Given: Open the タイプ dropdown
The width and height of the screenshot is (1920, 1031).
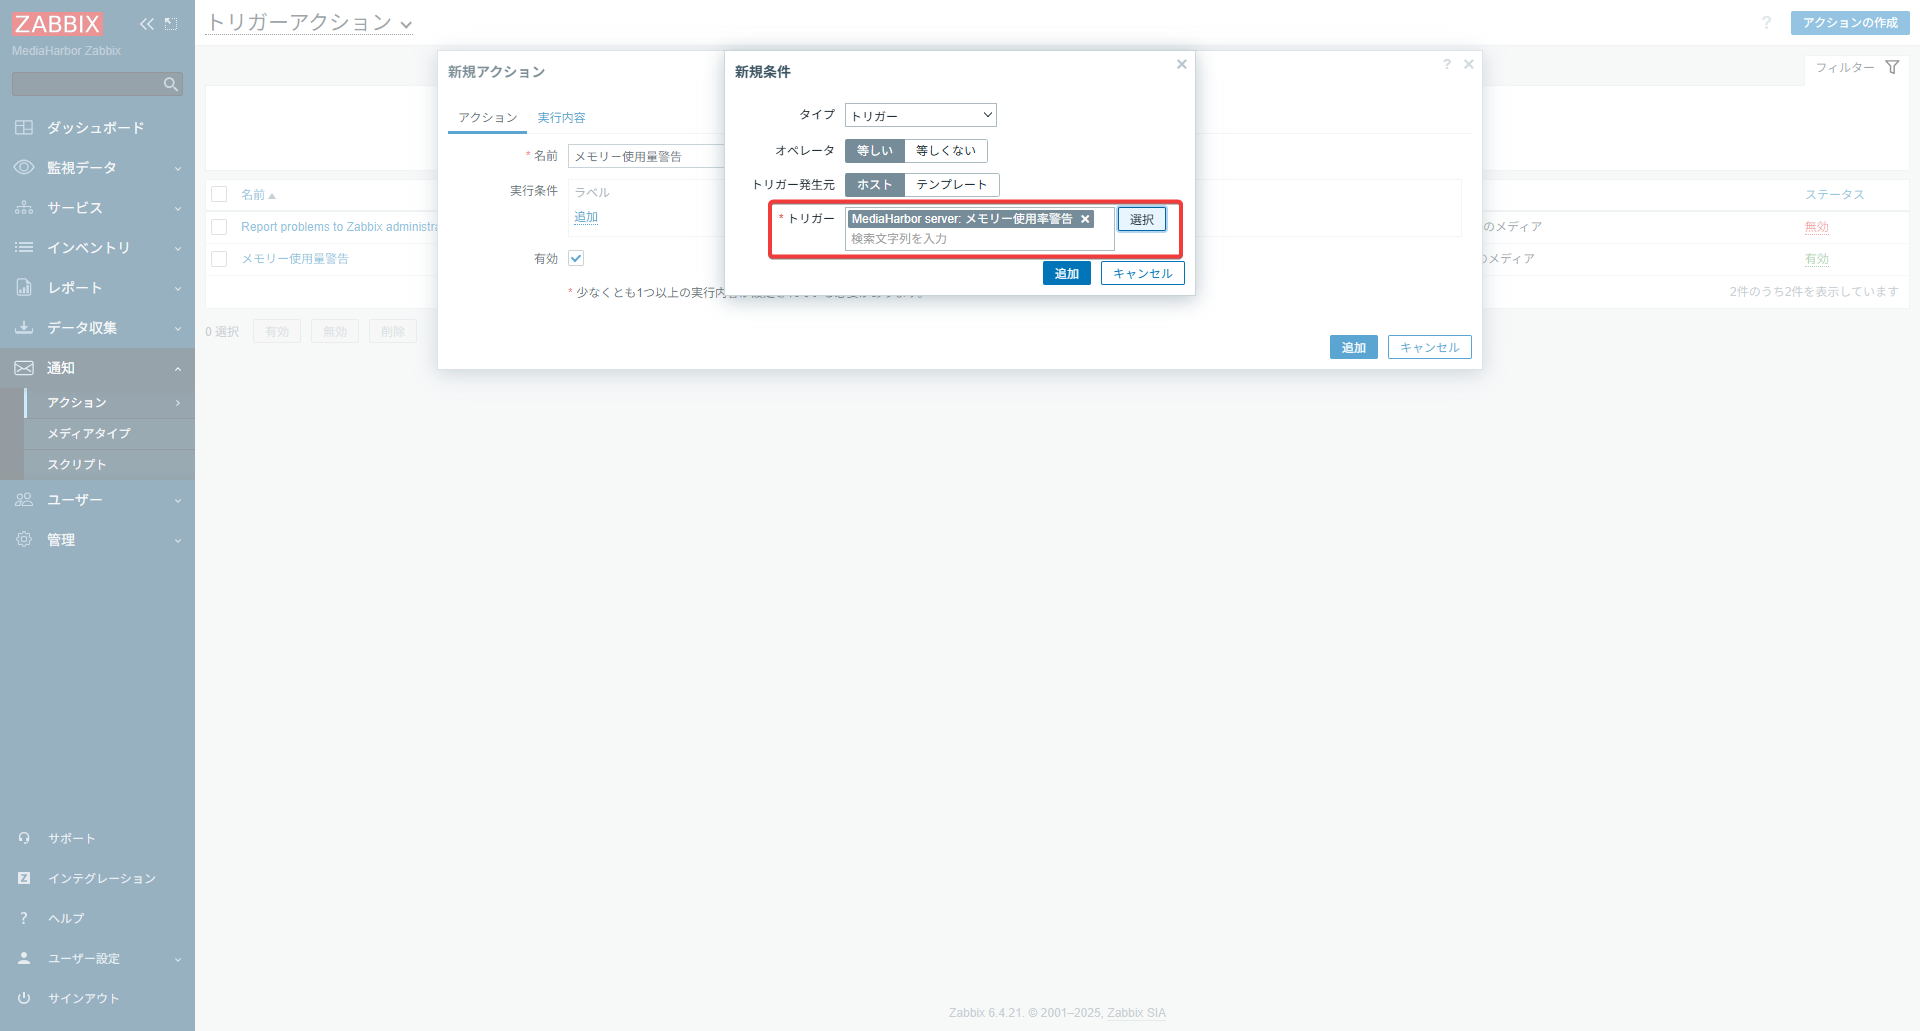Looking at the screenshot, I should 920,116.
